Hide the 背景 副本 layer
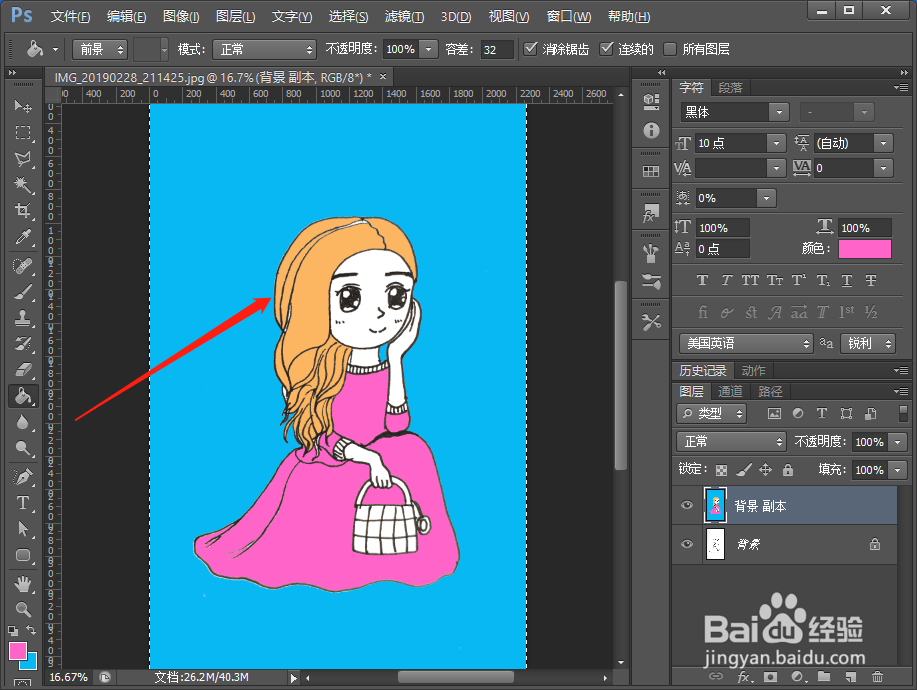Viewport: 917px width, 690px height. (x=687, y=505)
